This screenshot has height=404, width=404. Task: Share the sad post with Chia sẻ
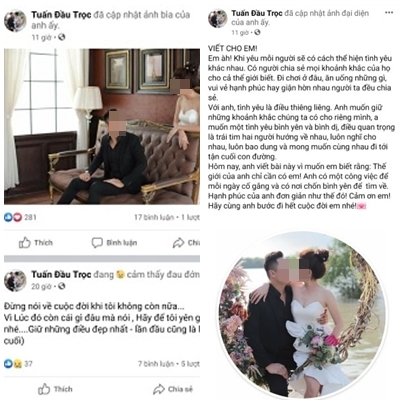[173, 389]
